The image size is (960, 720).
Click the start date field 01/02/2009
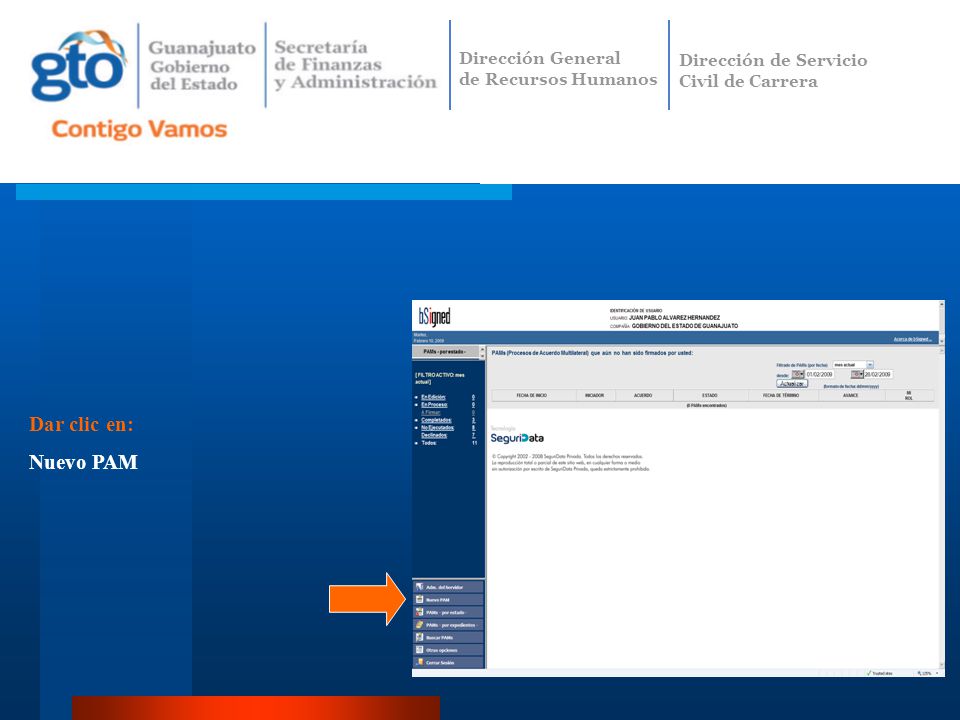point(819,374)
